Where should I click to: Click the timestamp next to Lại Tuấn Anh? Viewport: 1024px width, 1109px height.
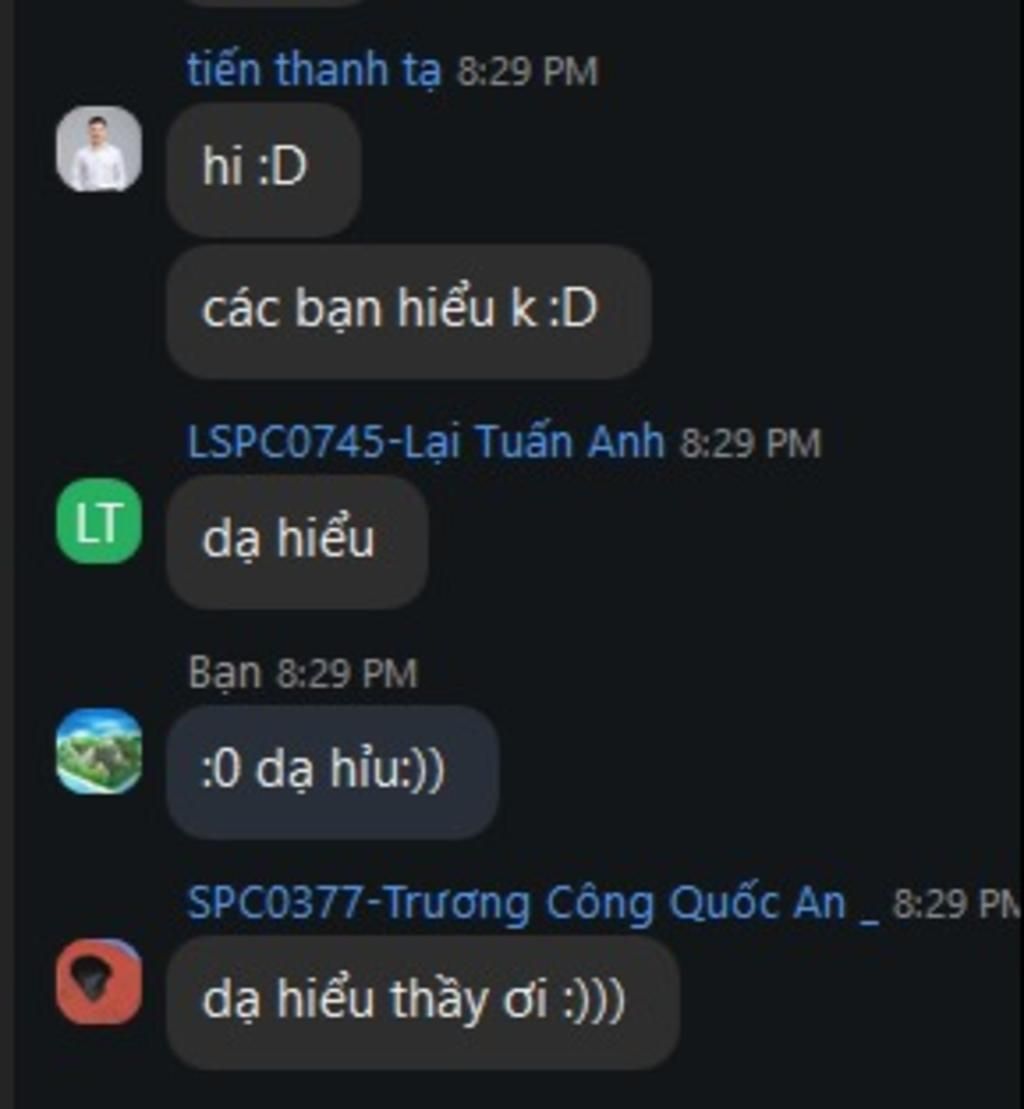point(750,444)
